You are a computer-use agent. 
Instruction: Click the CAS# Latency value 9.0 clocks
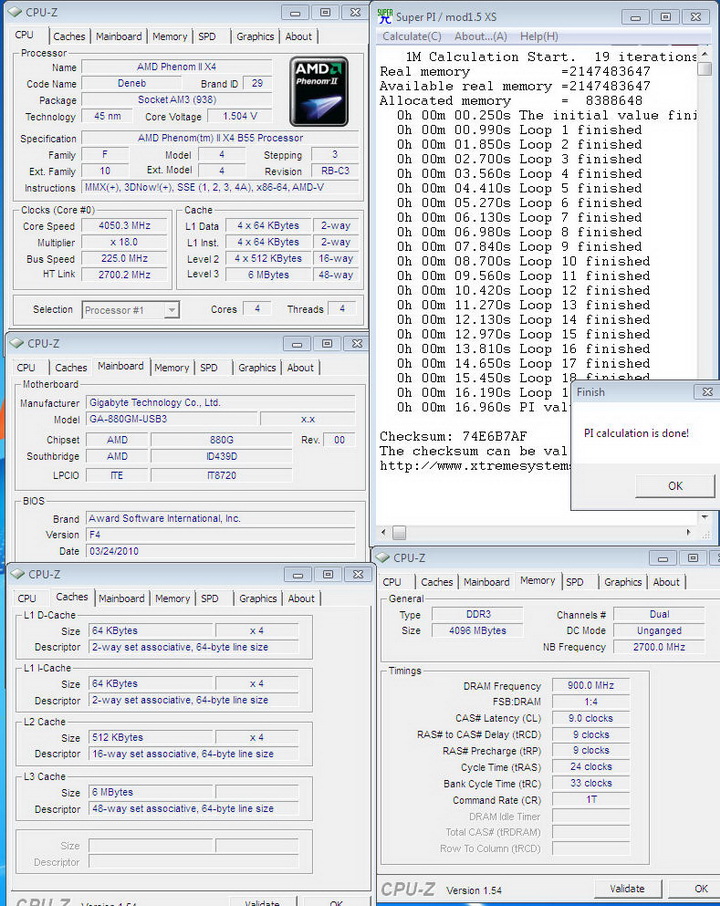click(591, 718)
